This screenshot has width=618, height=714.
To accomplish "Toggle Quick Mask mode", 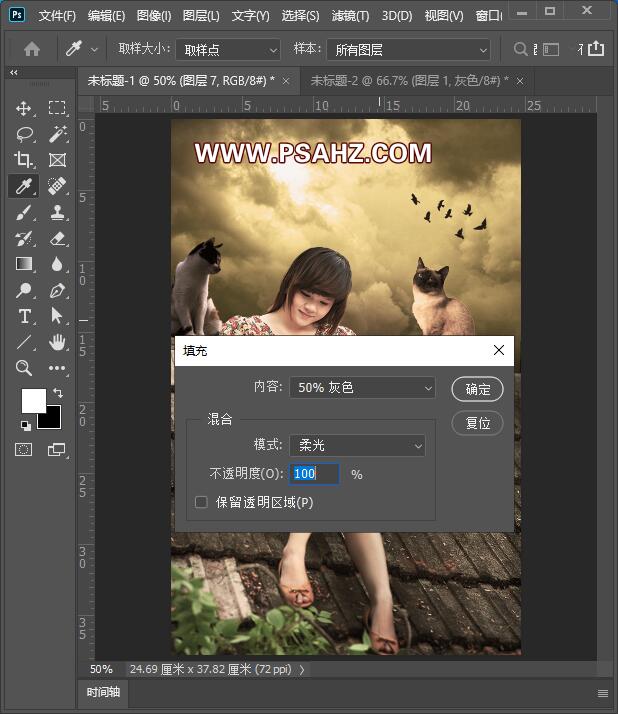I will click(x=24, y=450).
